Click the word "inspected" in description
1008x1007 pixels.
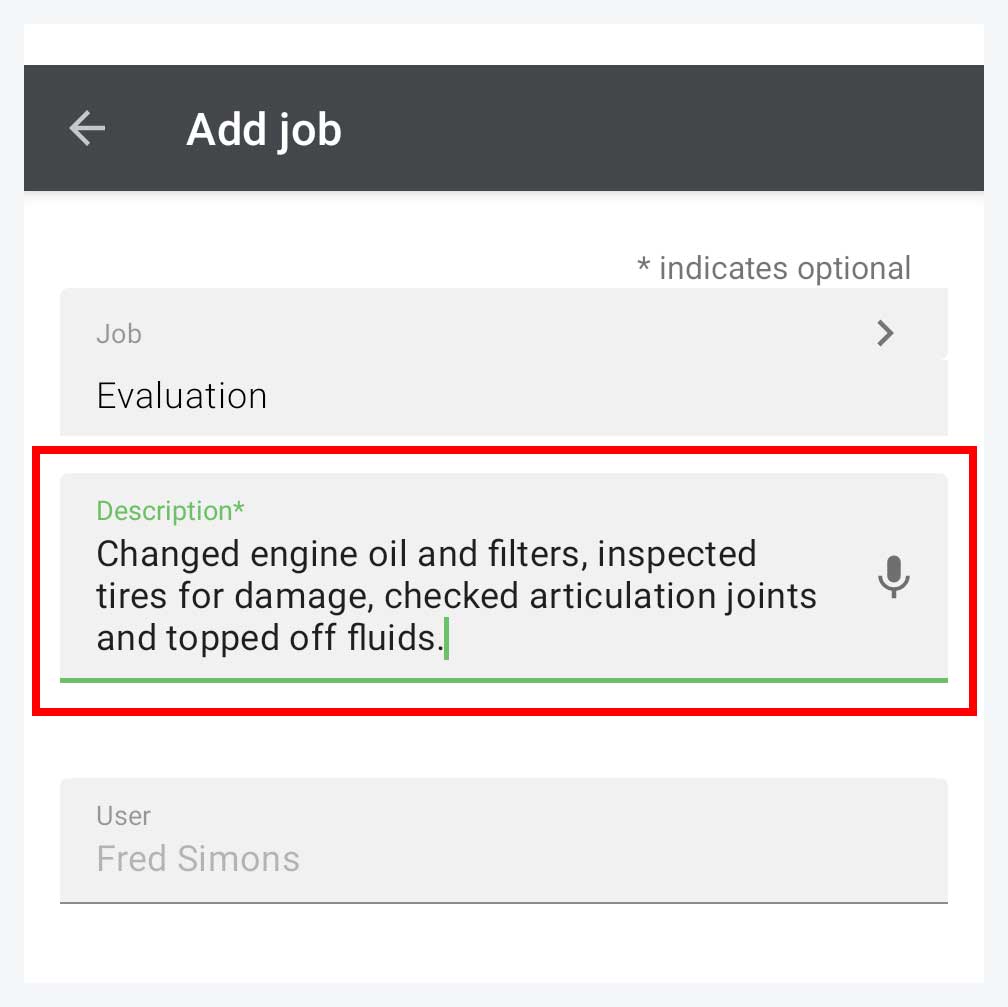(678, 554)
